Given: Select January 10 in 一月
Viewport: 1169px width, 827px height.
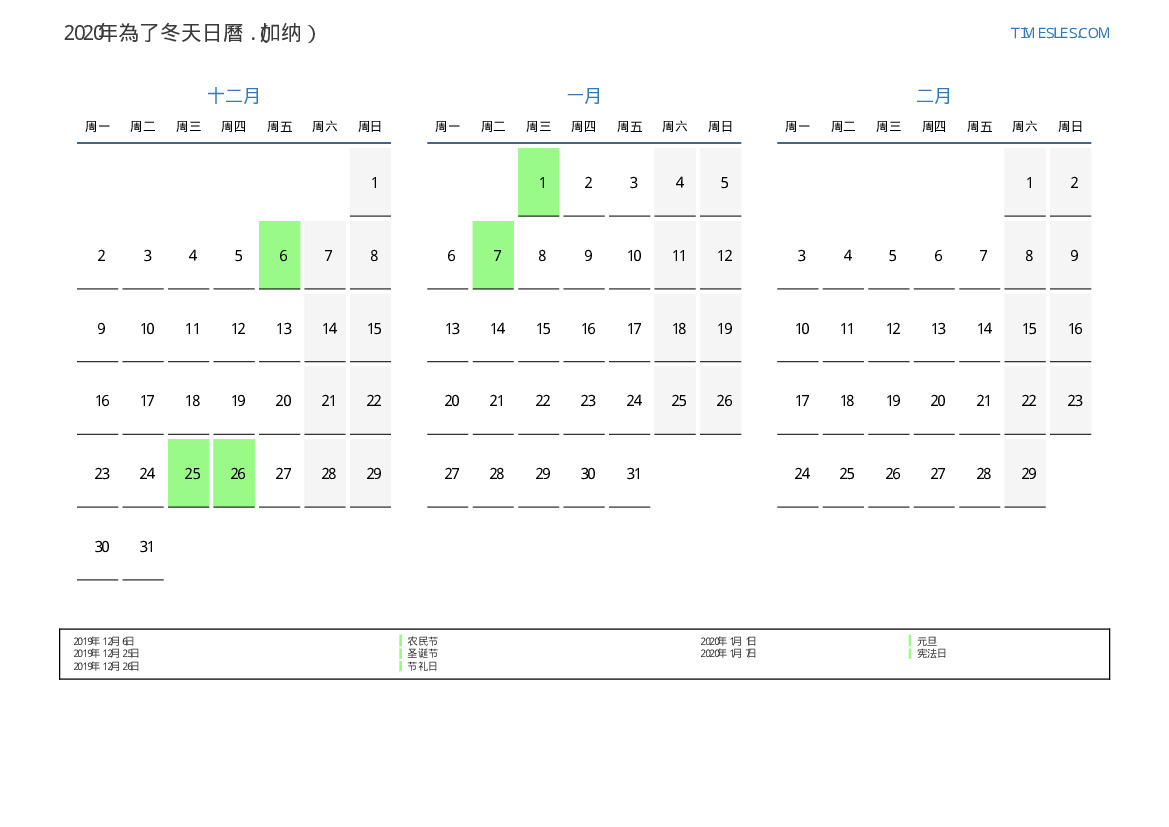Looking at the screenshot, I should click(629, 255).
